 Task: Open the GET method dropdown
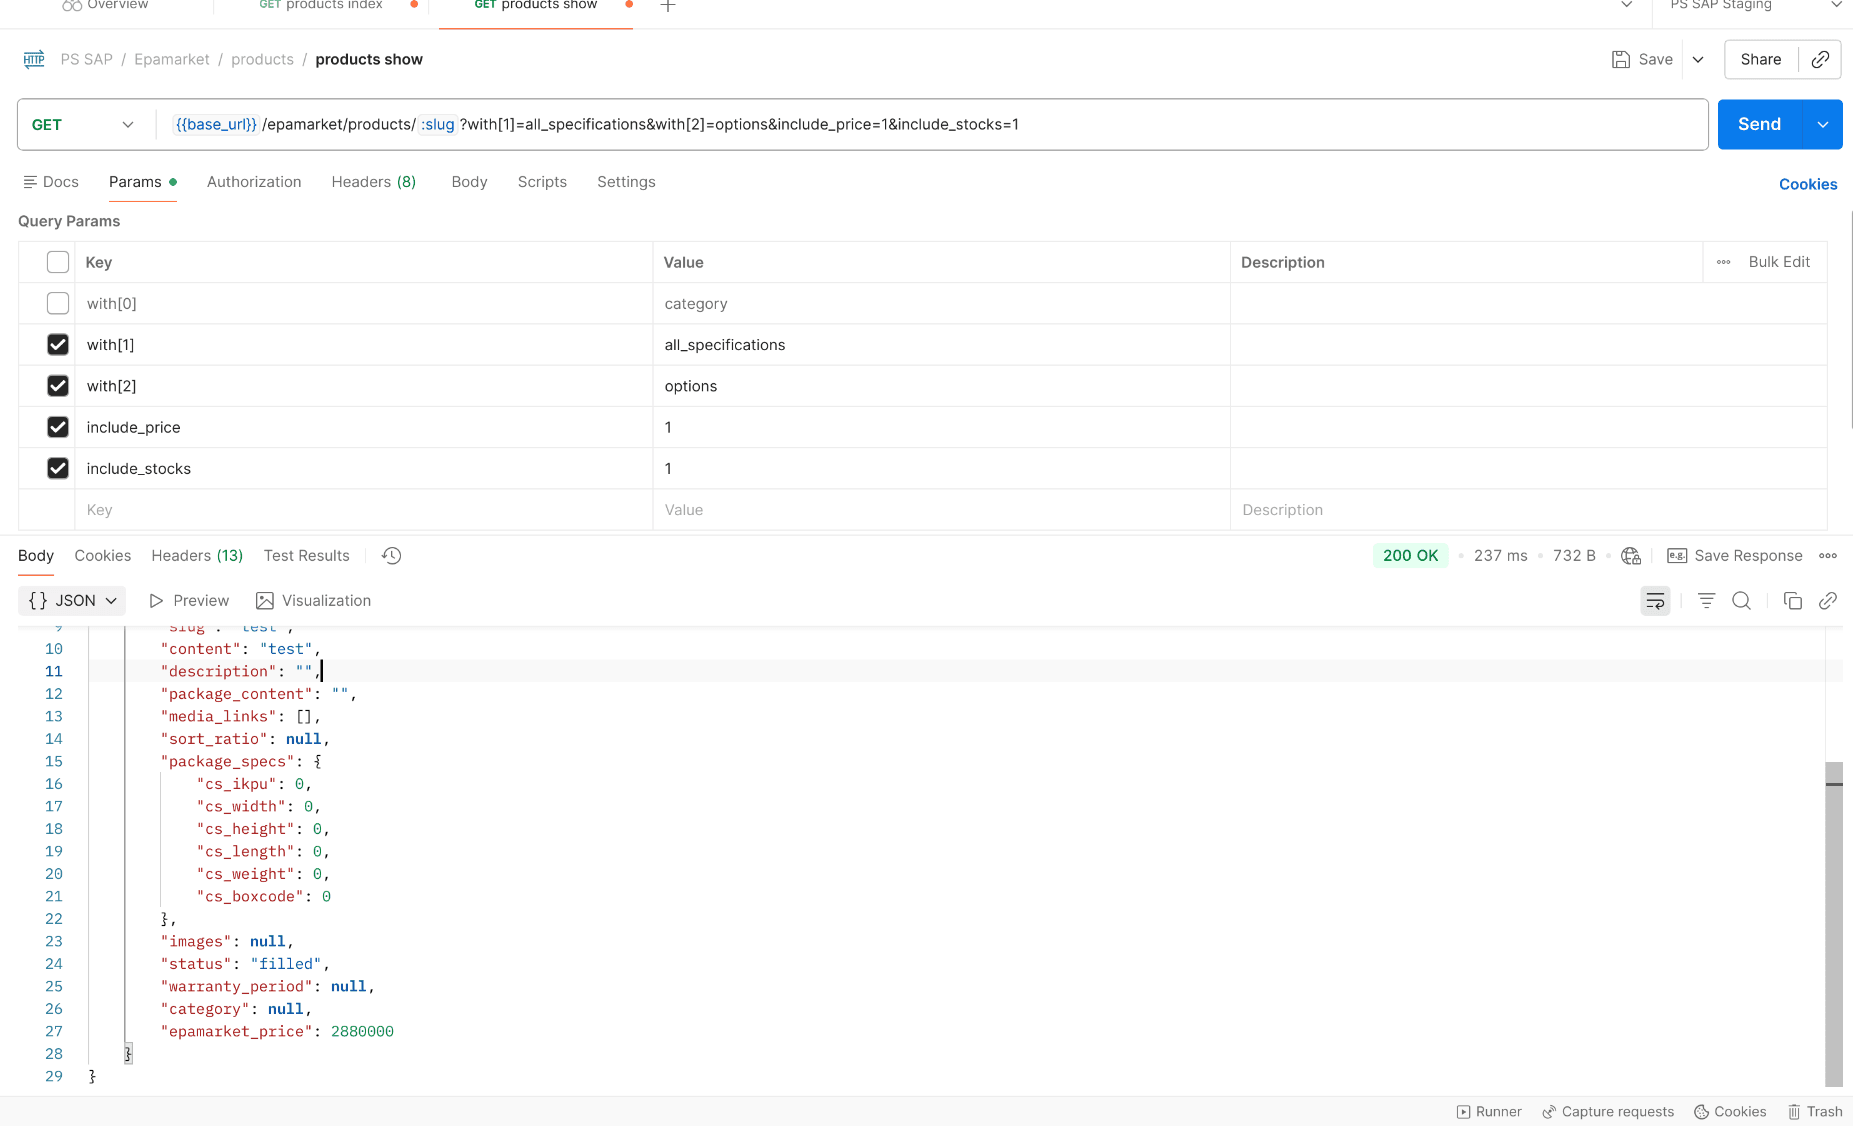[84, 125]
